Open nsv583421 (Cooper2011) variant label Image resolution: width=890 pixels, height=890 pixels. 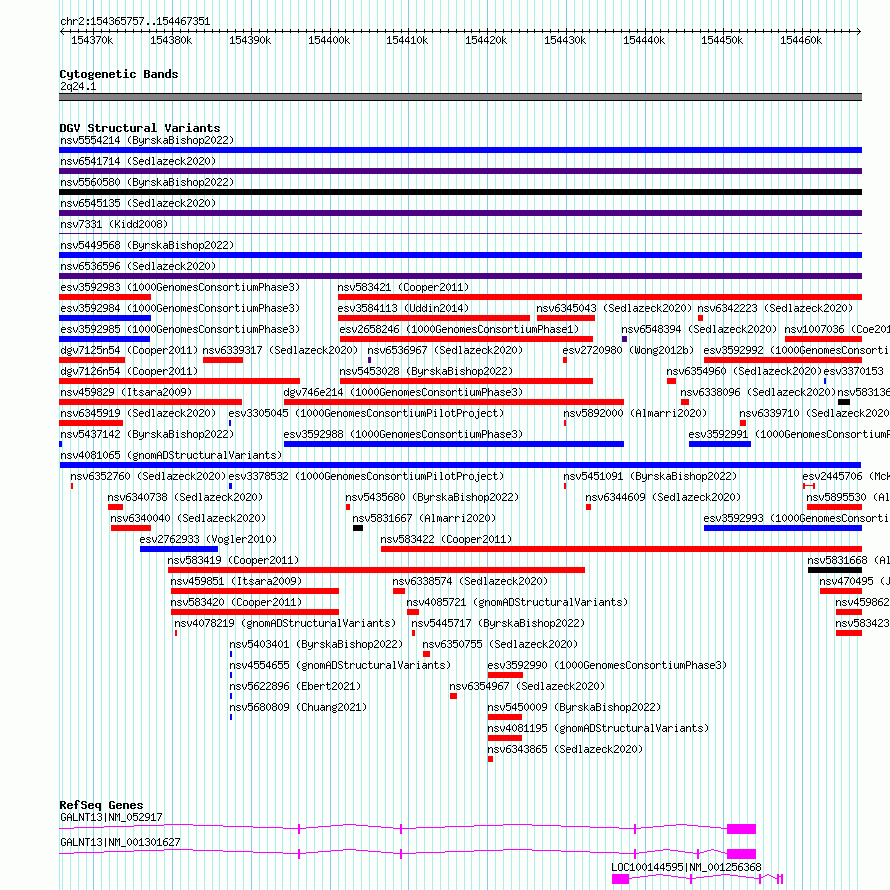(403, 287)
